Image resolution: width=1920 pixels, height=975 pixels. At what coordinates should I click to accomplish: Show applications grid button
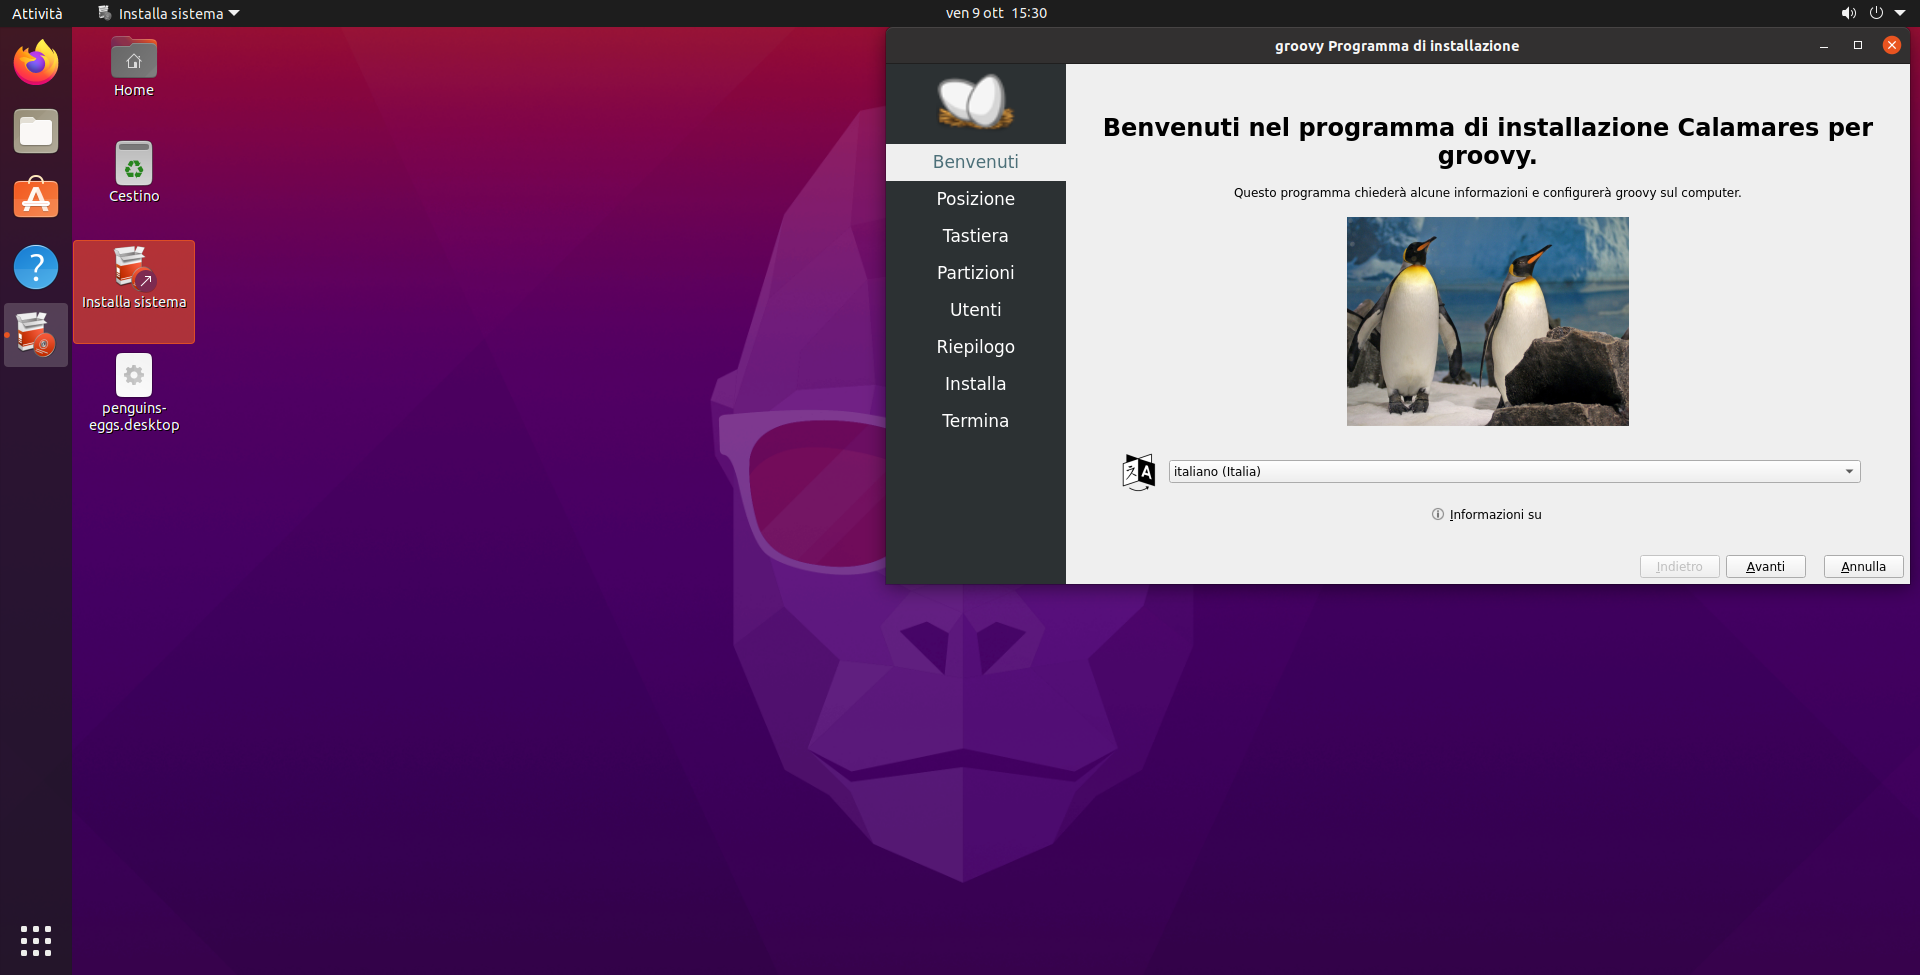click(x=36, y=941)
